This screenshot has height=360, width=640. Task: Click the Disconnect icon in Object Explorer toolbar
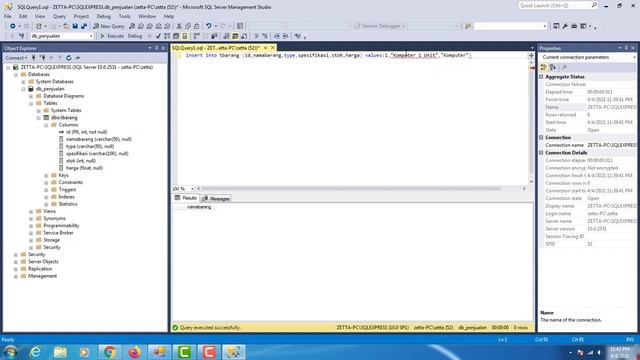[42, 58]
